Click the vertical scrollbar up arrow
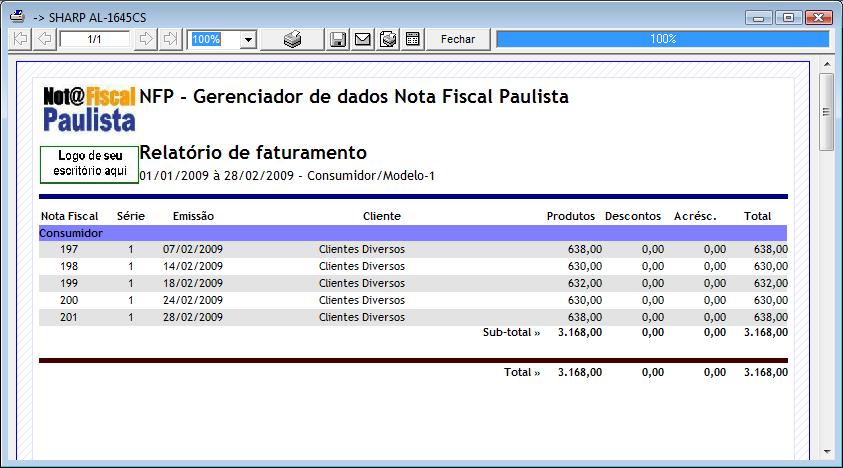This screenshot has width=843, height=468. pos(827,65)
